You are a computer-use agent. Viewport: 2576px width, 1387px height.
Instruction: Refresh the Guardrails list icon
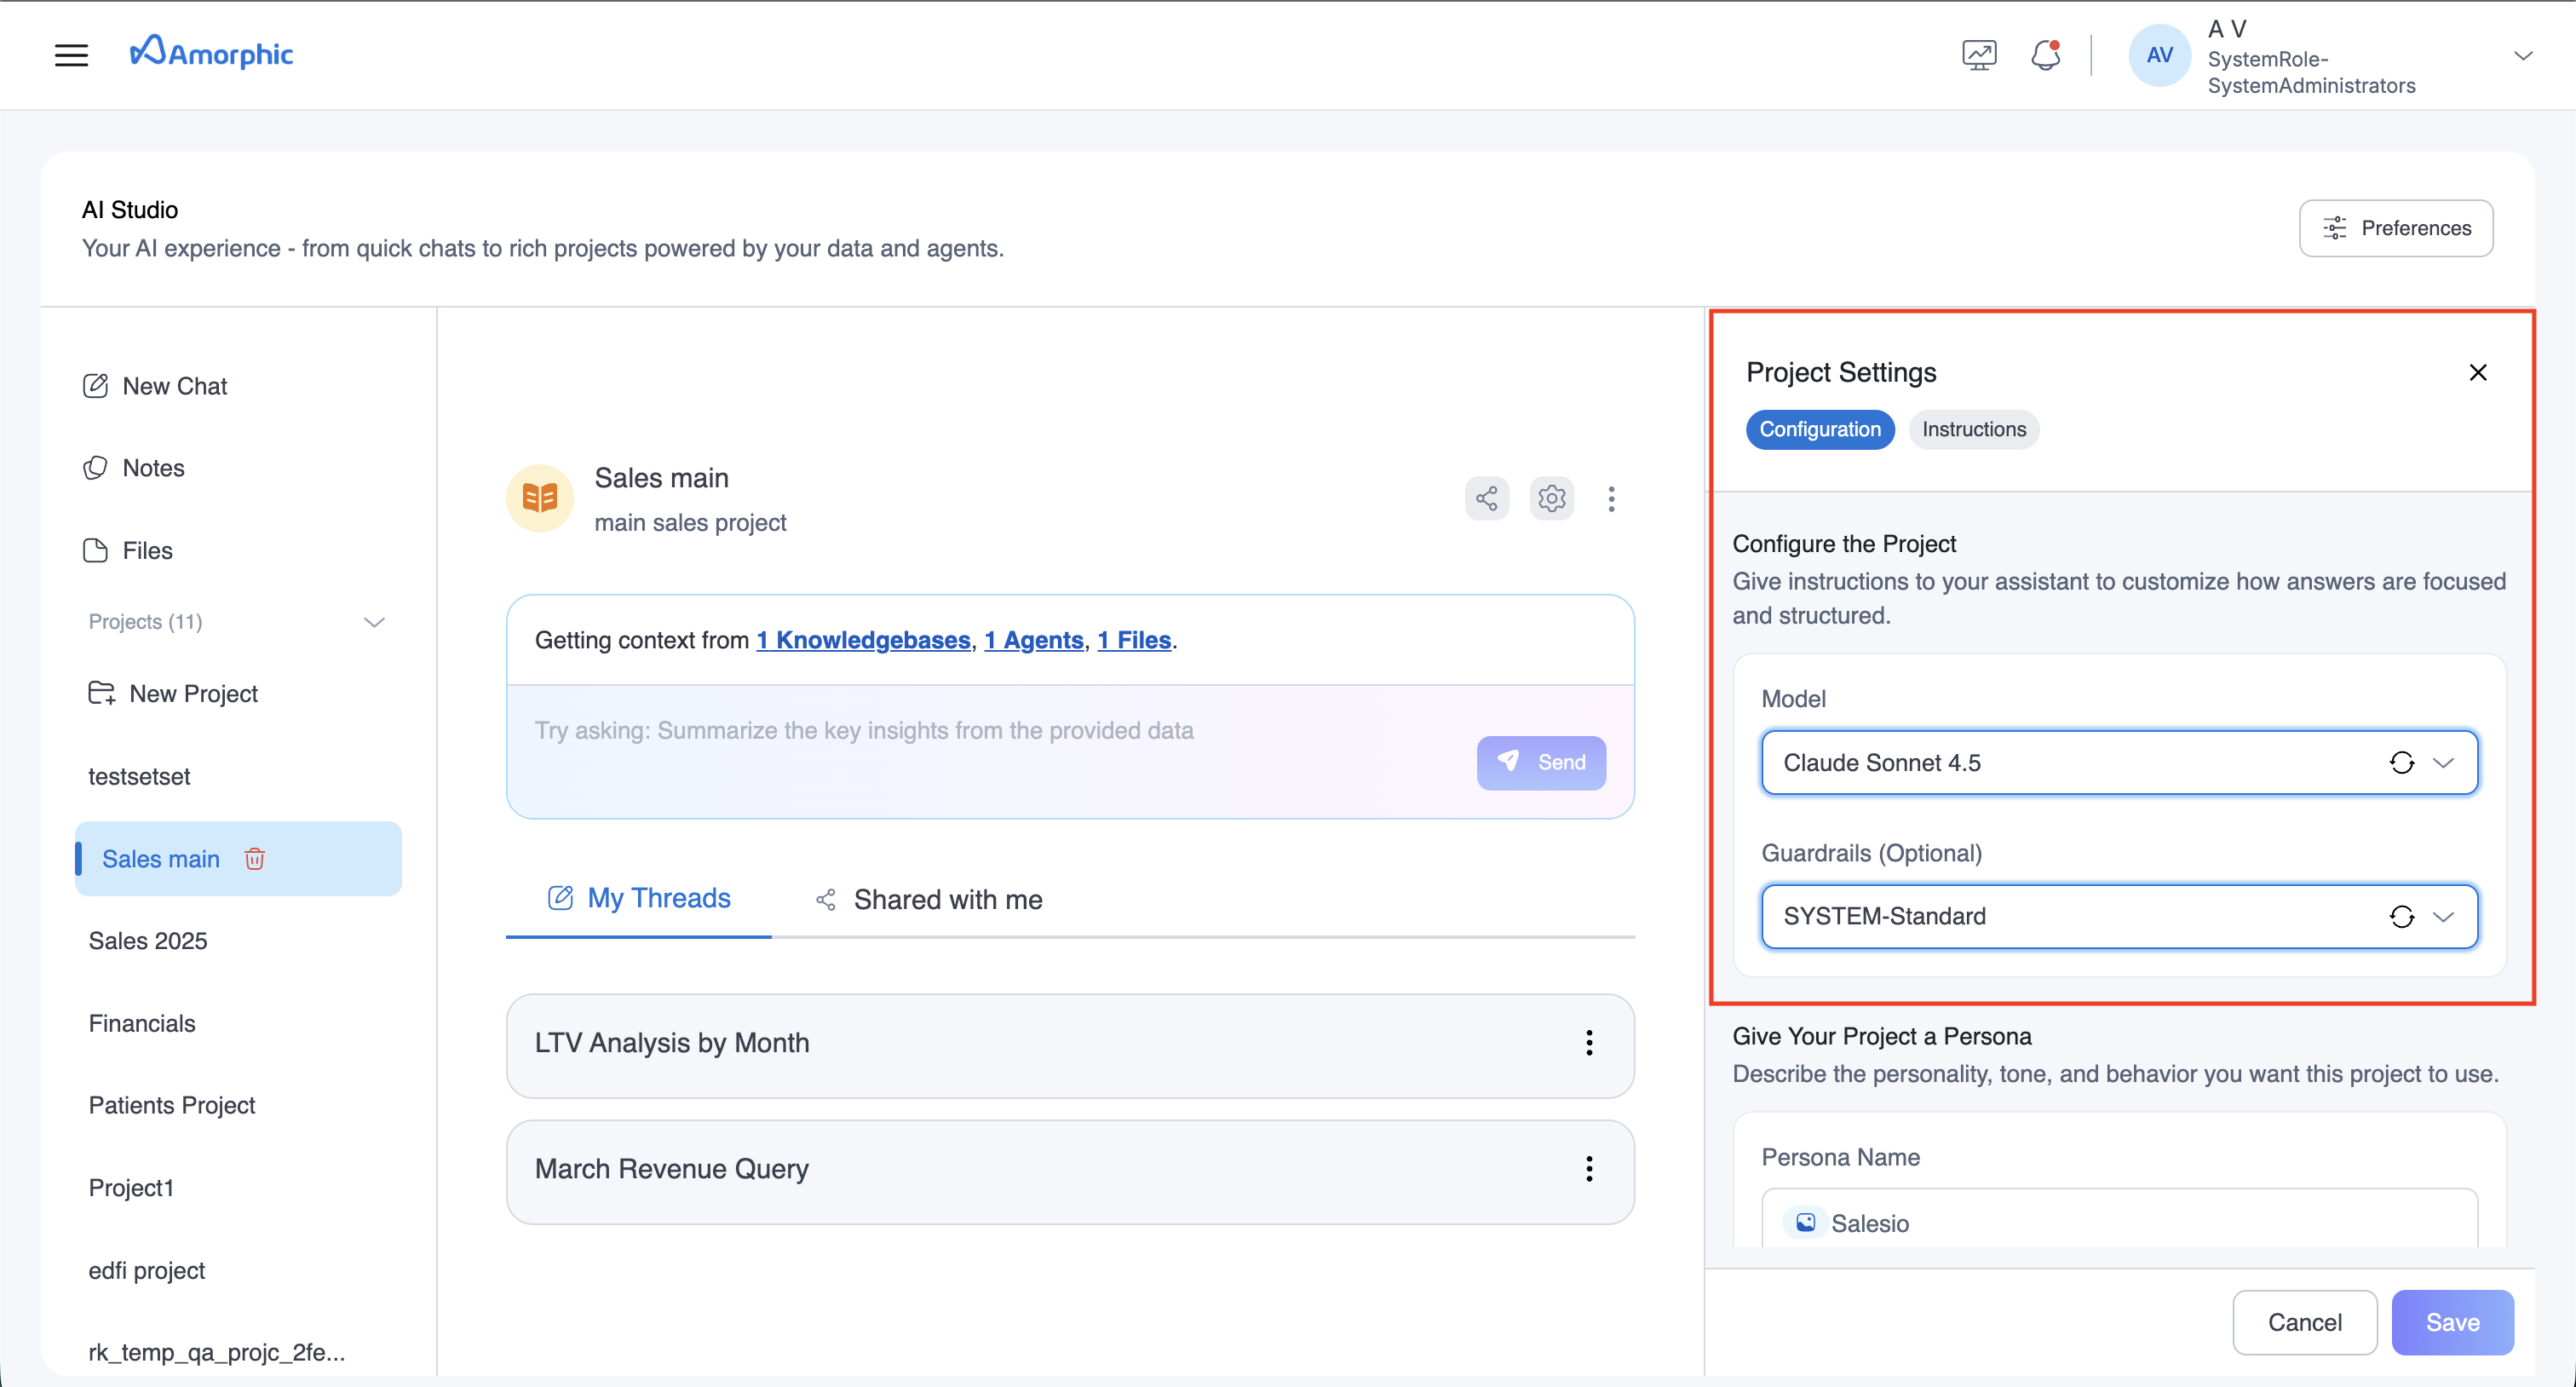tap(2401, 917)
